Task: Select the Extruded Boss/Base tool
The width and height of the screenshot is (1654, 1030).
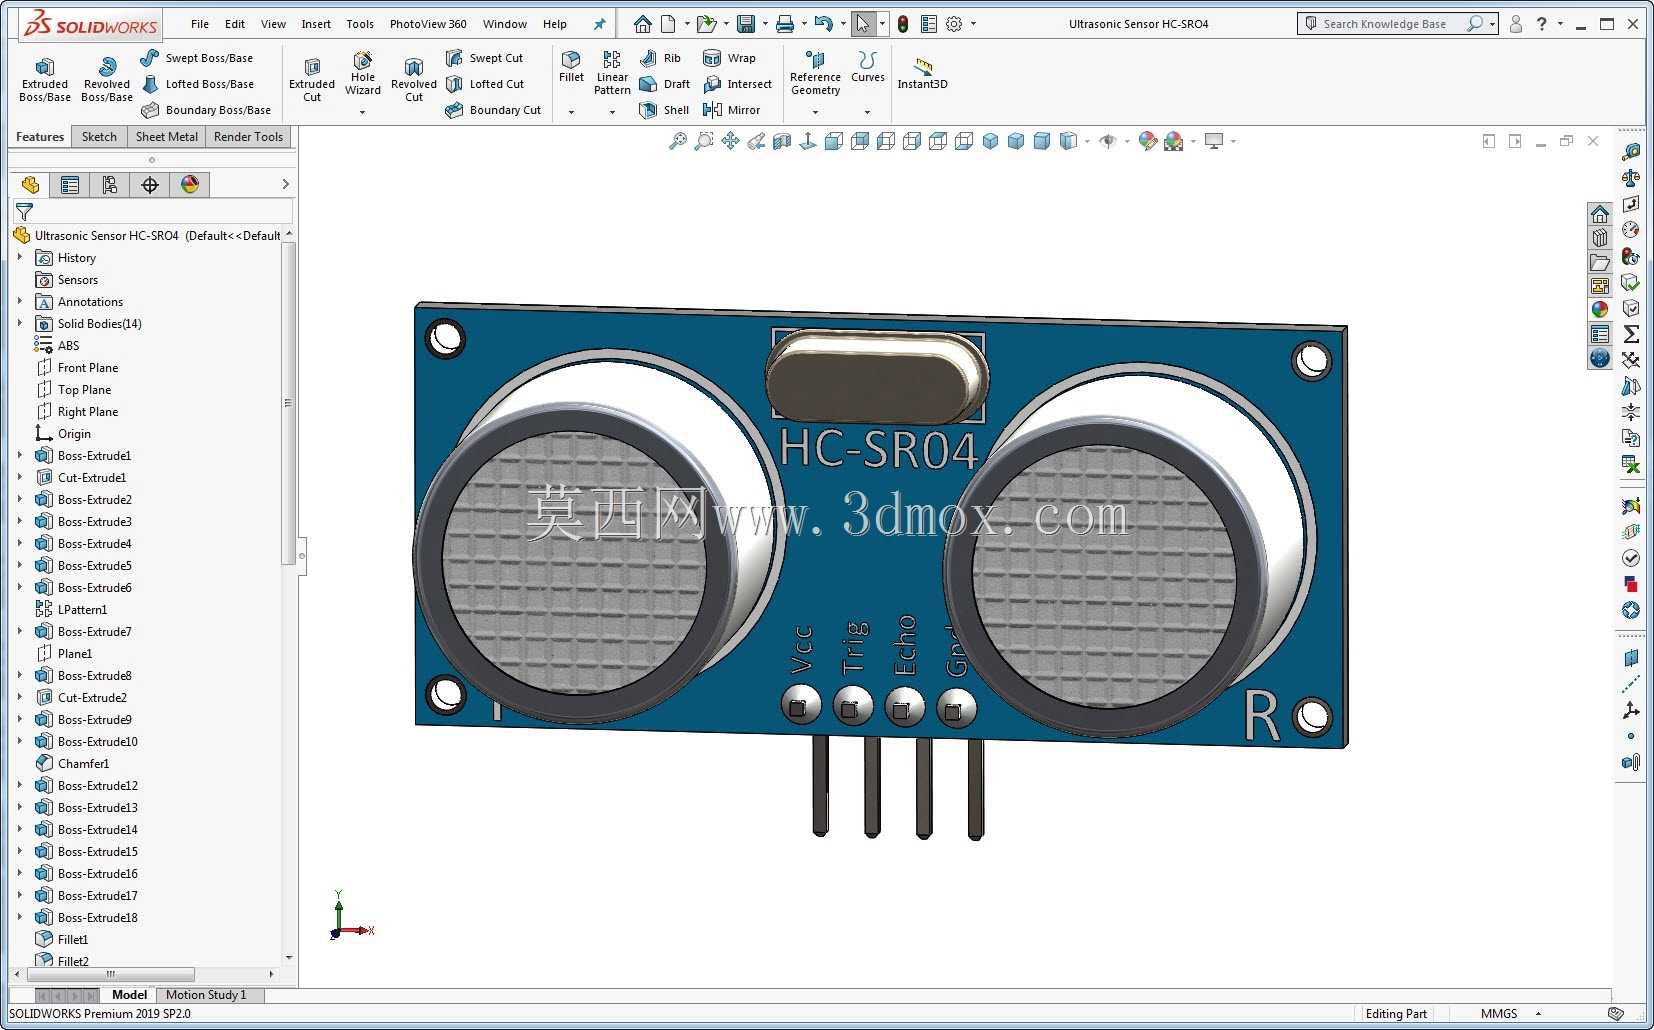Action: [x=45, y=79]
